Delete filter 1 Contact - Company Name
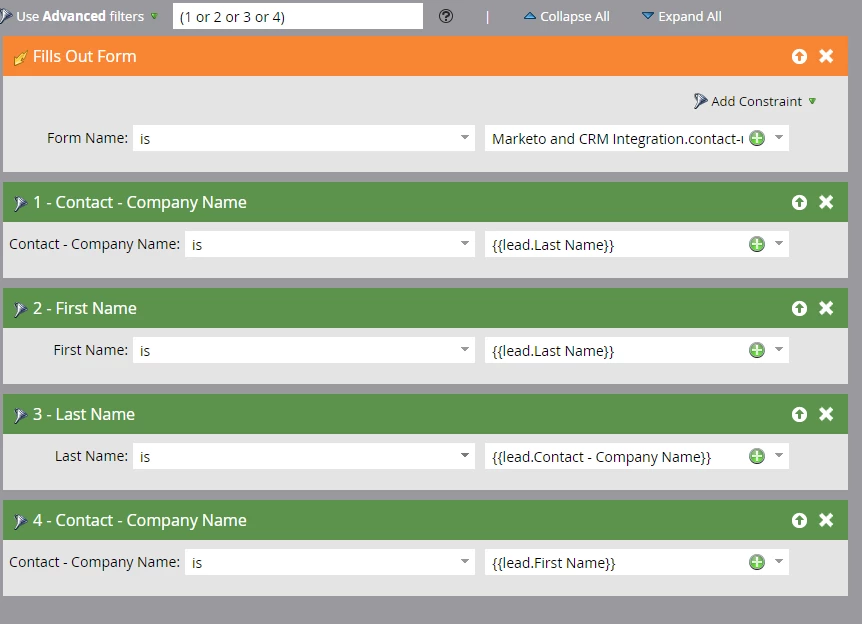 pyautogui.click(x=826, y=202)
